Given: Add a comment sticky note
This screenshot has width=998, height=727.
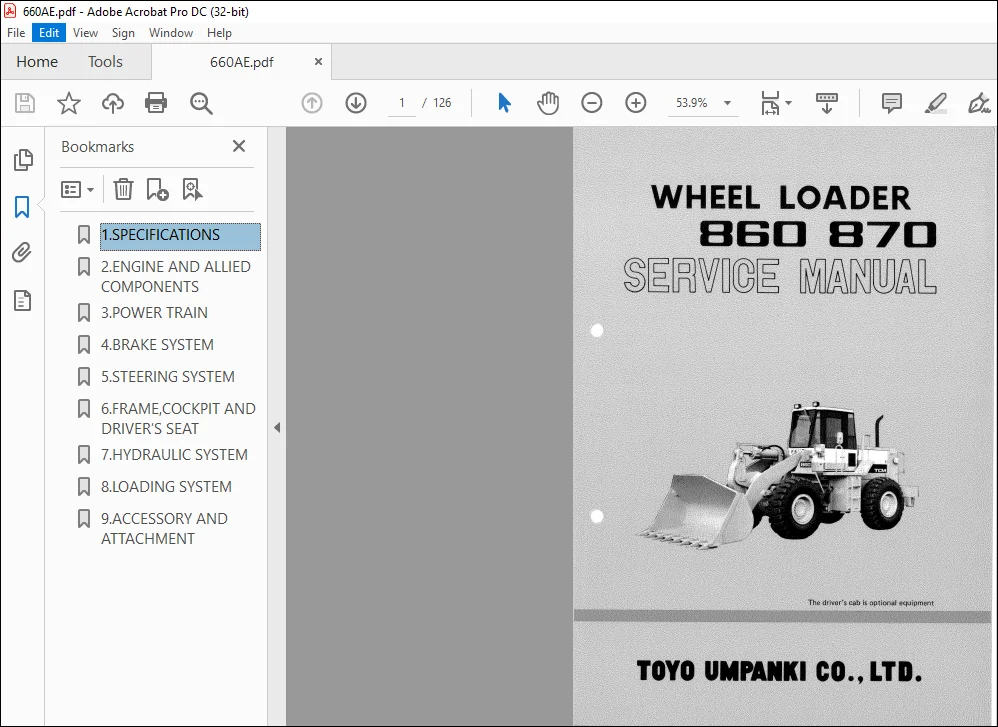Looking at the screenshot, I should [x=891, y=103].
